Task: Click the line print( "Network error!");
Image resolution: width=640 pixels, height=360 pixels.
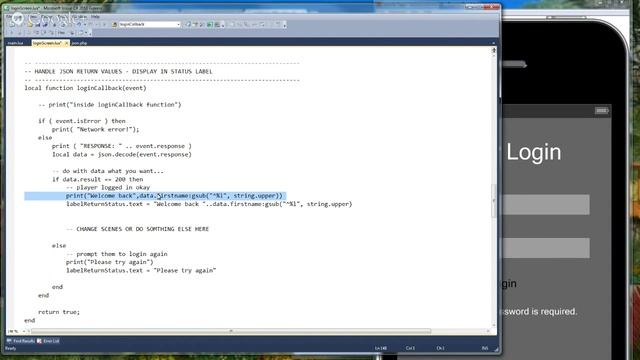Action: (x=96, y=129)
